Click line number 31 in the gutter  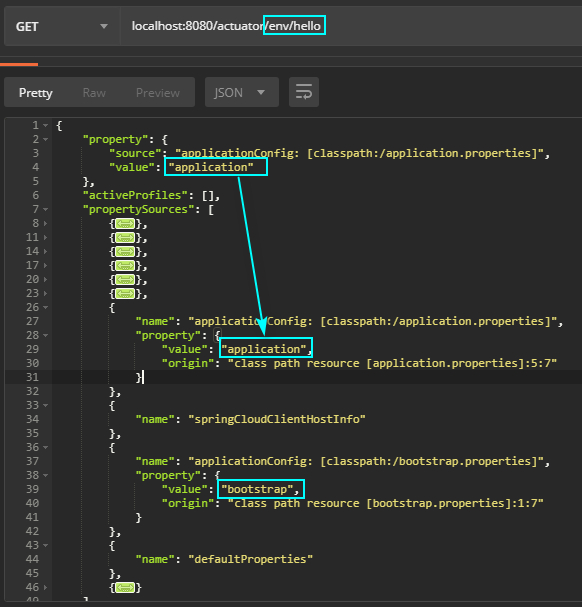pos(33,377)
